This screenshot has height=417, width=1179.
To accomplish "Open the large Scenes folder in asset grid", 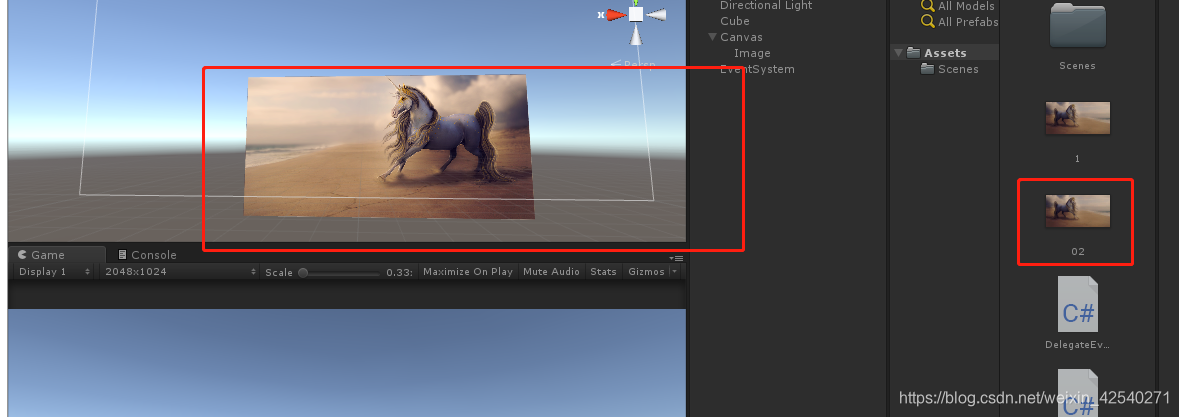I will 1077,27.
